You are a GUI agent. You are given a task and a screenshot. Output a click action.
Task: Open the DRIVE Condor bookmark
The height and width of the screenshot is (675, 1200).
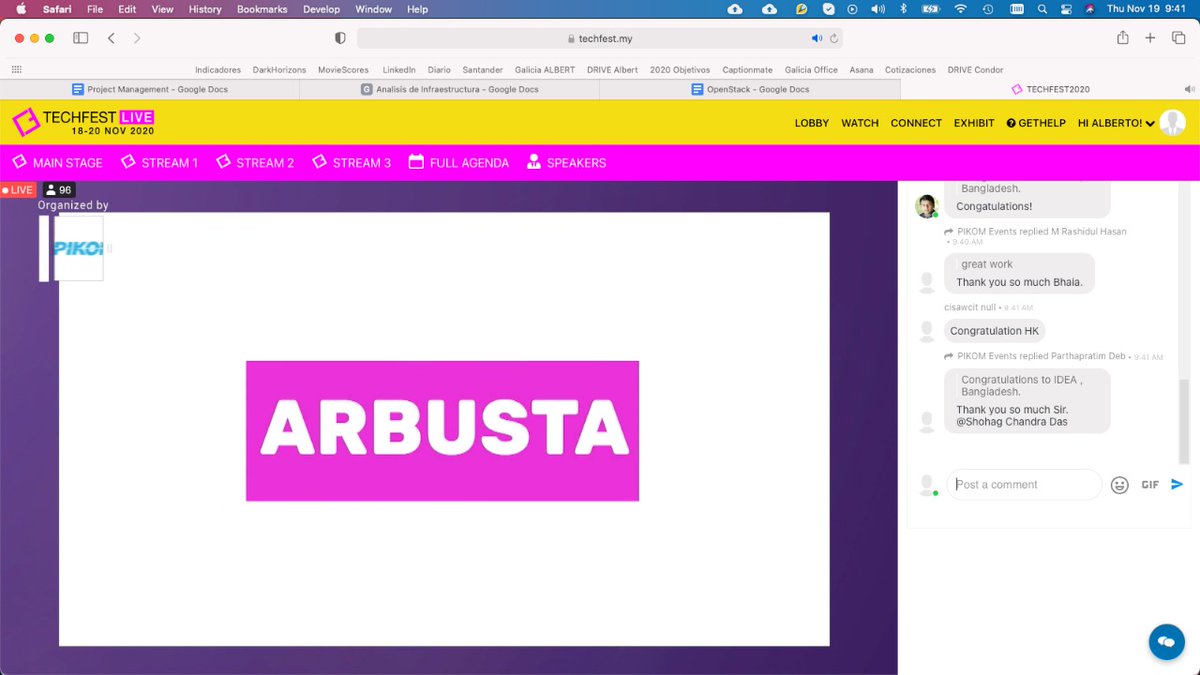(975, 70)
